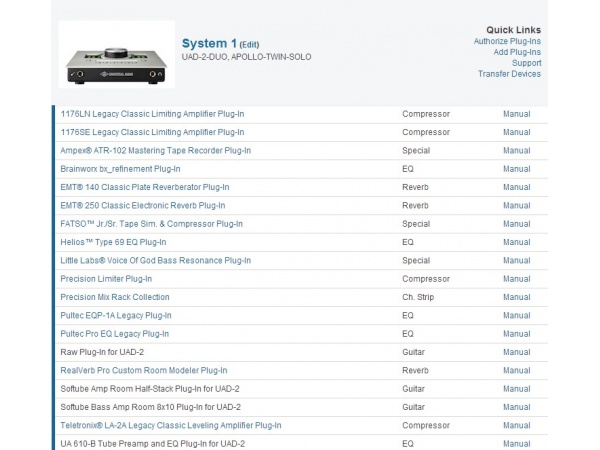The height and width of the screenshot is (450, 600).
Task: Select Softube Amp Room Half-Stack Plug-In text
Action: (x=150, y=389)
